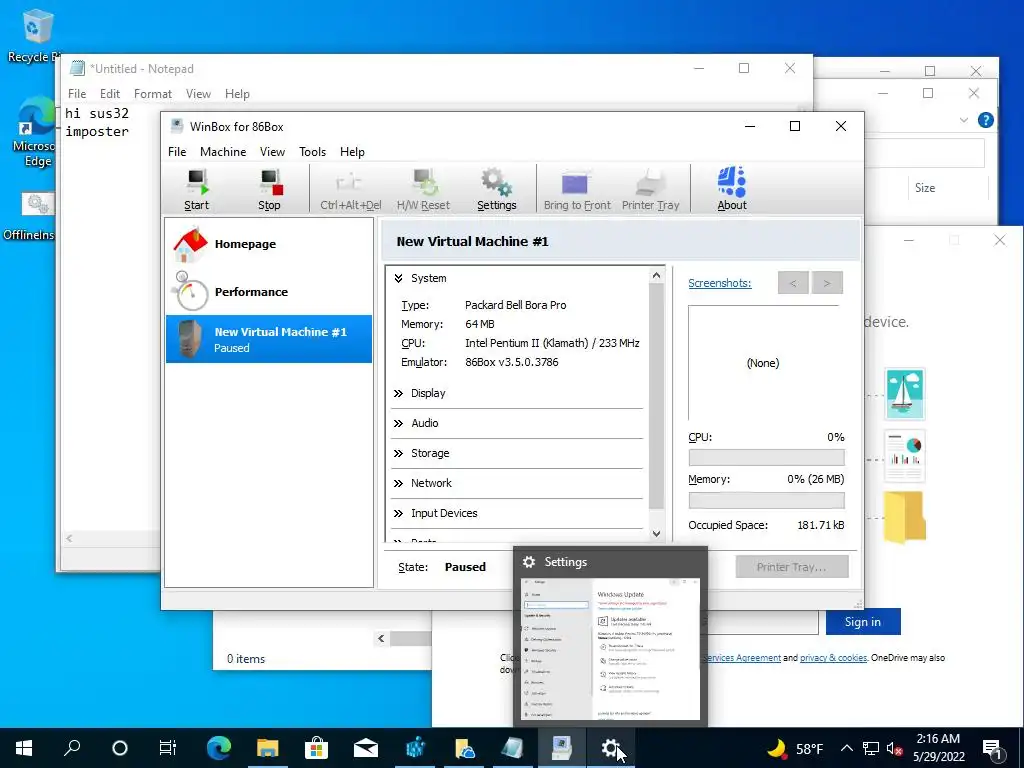Open WinBox Tools menu
This screenshot has height=768, width=1024.
312,152
